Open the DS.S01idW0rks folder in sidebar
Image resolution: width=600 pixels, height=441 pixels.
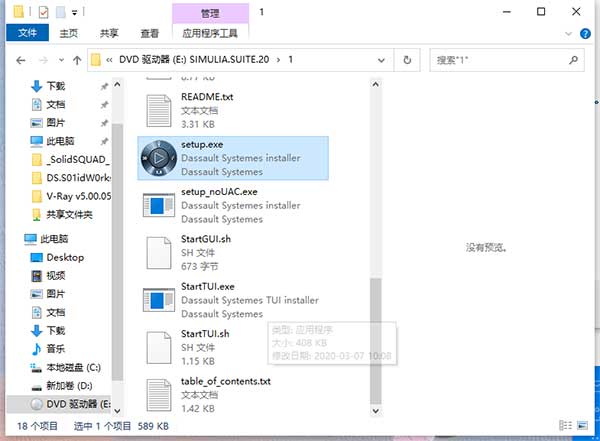[x=78, y=178]
